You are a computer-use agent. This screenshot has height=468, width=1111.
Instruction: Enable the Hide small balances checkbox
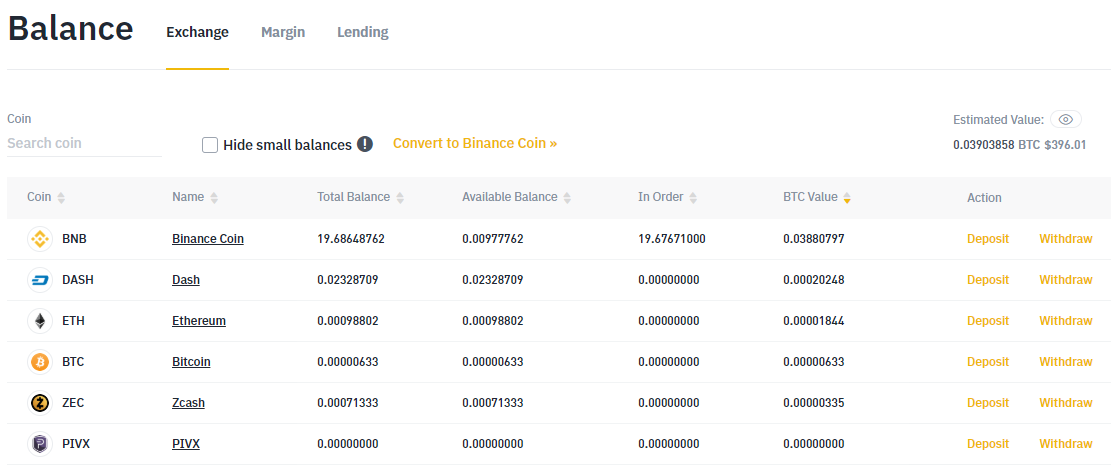coord(210,145)
